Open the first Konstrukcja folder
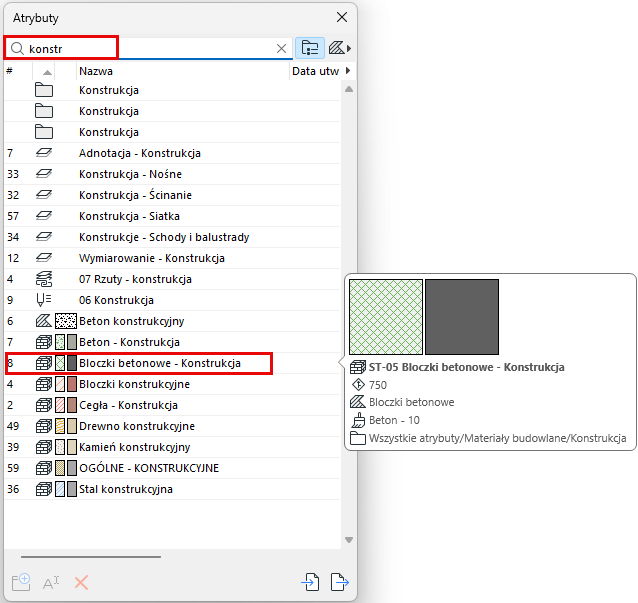The height and width of the screenshot is (603, 638). point(172,90)
